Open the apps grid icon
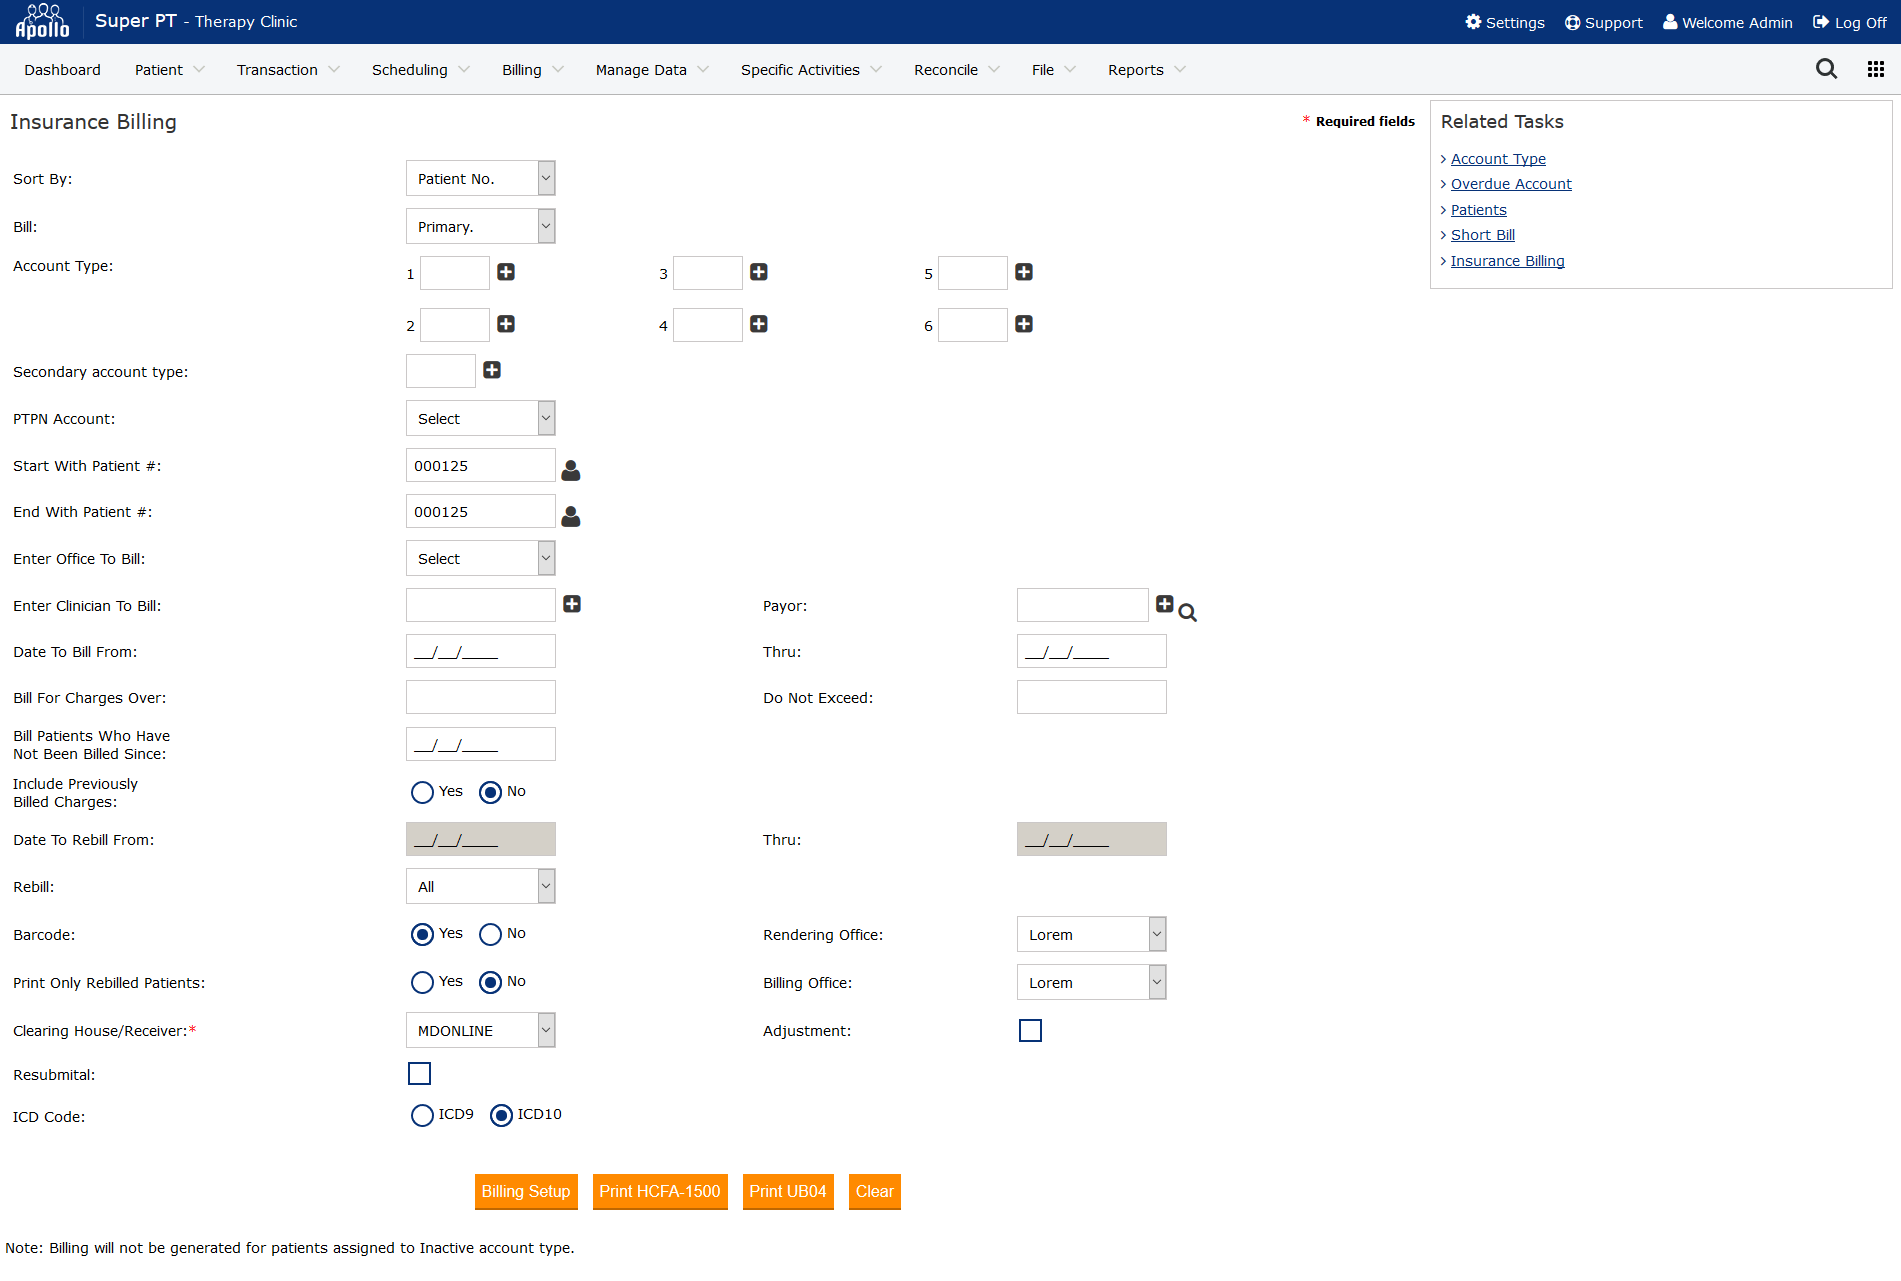Screen dimensions: 1901x1281 1875,69
